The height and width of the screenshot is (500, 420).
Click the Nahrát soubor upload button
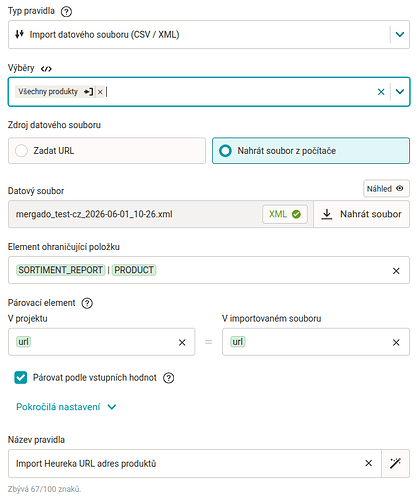click(x=361, y=214)
